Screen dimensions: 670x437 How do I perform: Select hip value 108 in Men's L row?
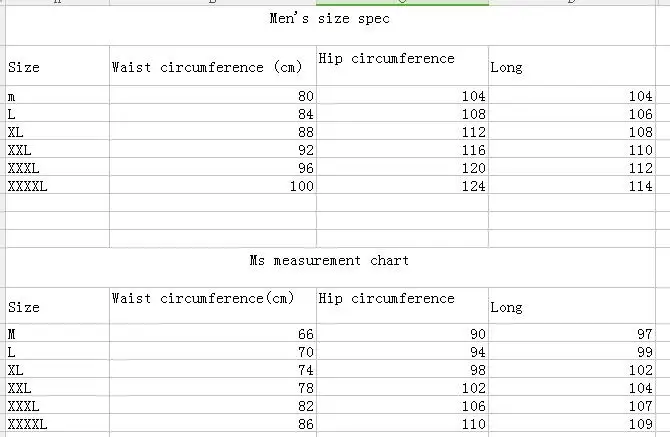403,113
